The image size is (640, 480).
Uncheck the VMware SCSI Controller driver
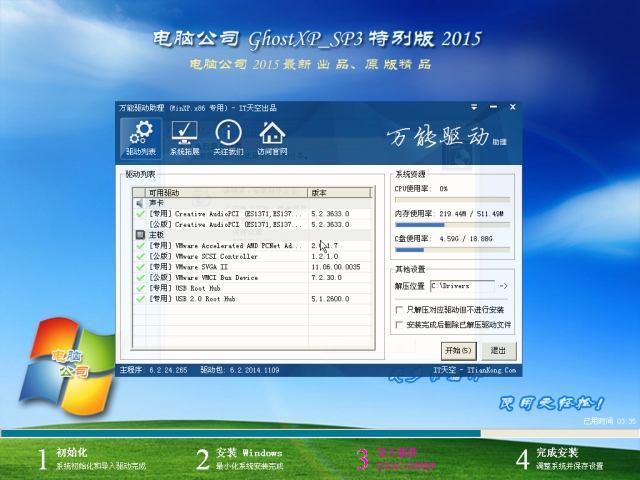(140, 256)
